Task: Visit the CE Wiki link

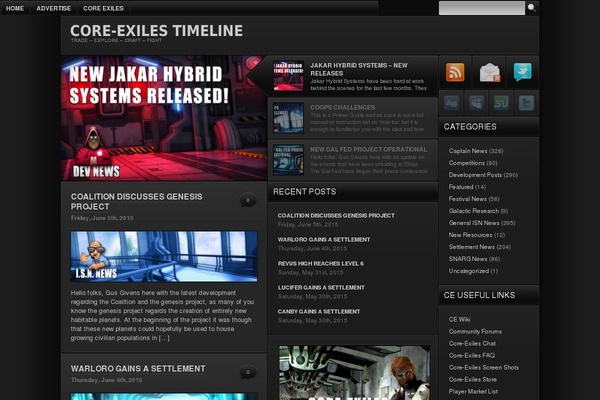Action: 459,319
